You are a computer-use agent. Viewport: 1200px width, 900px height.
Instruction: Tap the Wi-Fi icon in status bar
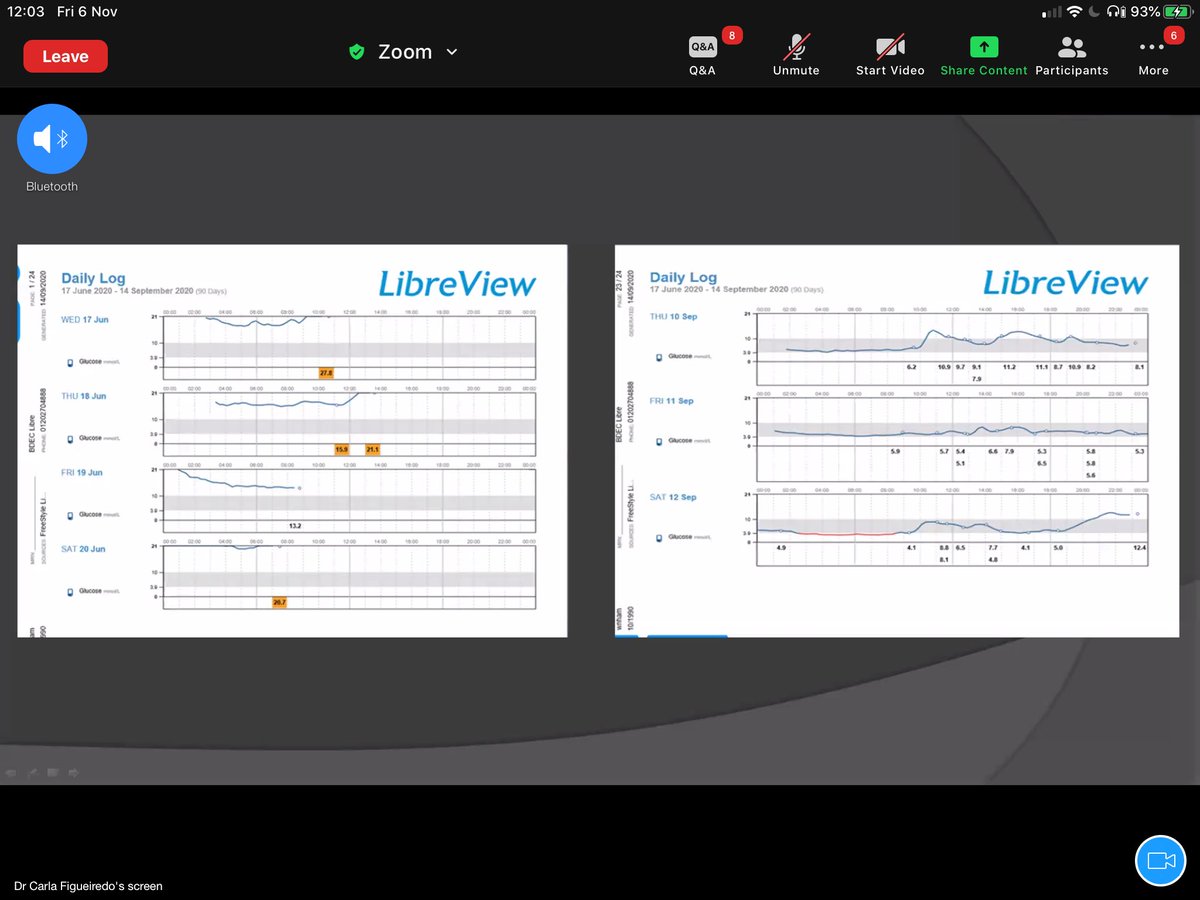point(1076,12)
